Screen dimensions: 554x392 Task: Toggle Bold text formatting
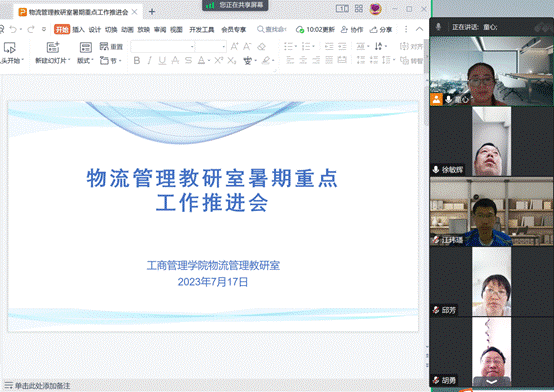(137, 61)
